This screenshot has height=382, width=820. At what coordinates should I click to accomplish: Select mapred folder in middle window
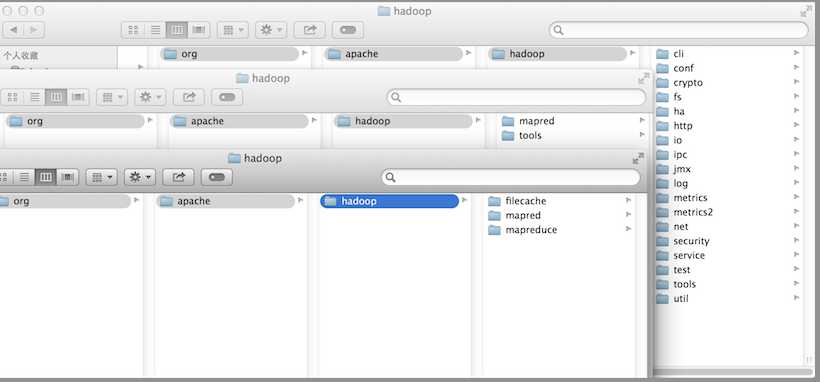(573, 121)
